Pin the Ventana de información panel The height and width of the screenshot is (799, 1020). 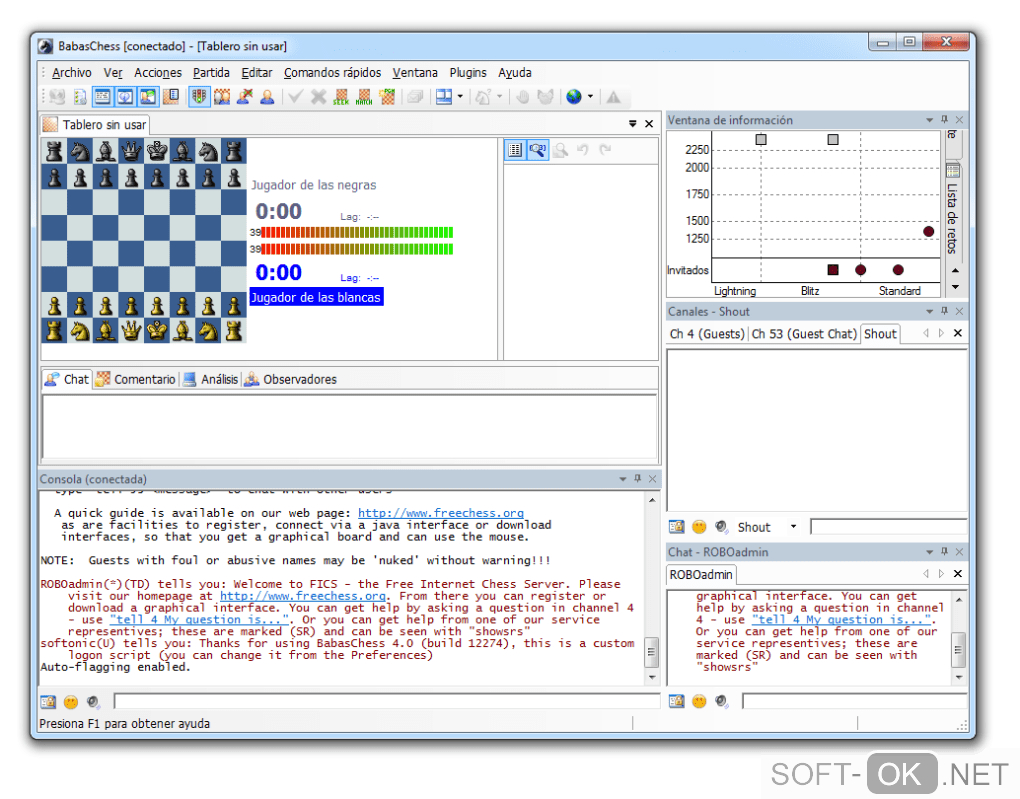click(943, 120)
